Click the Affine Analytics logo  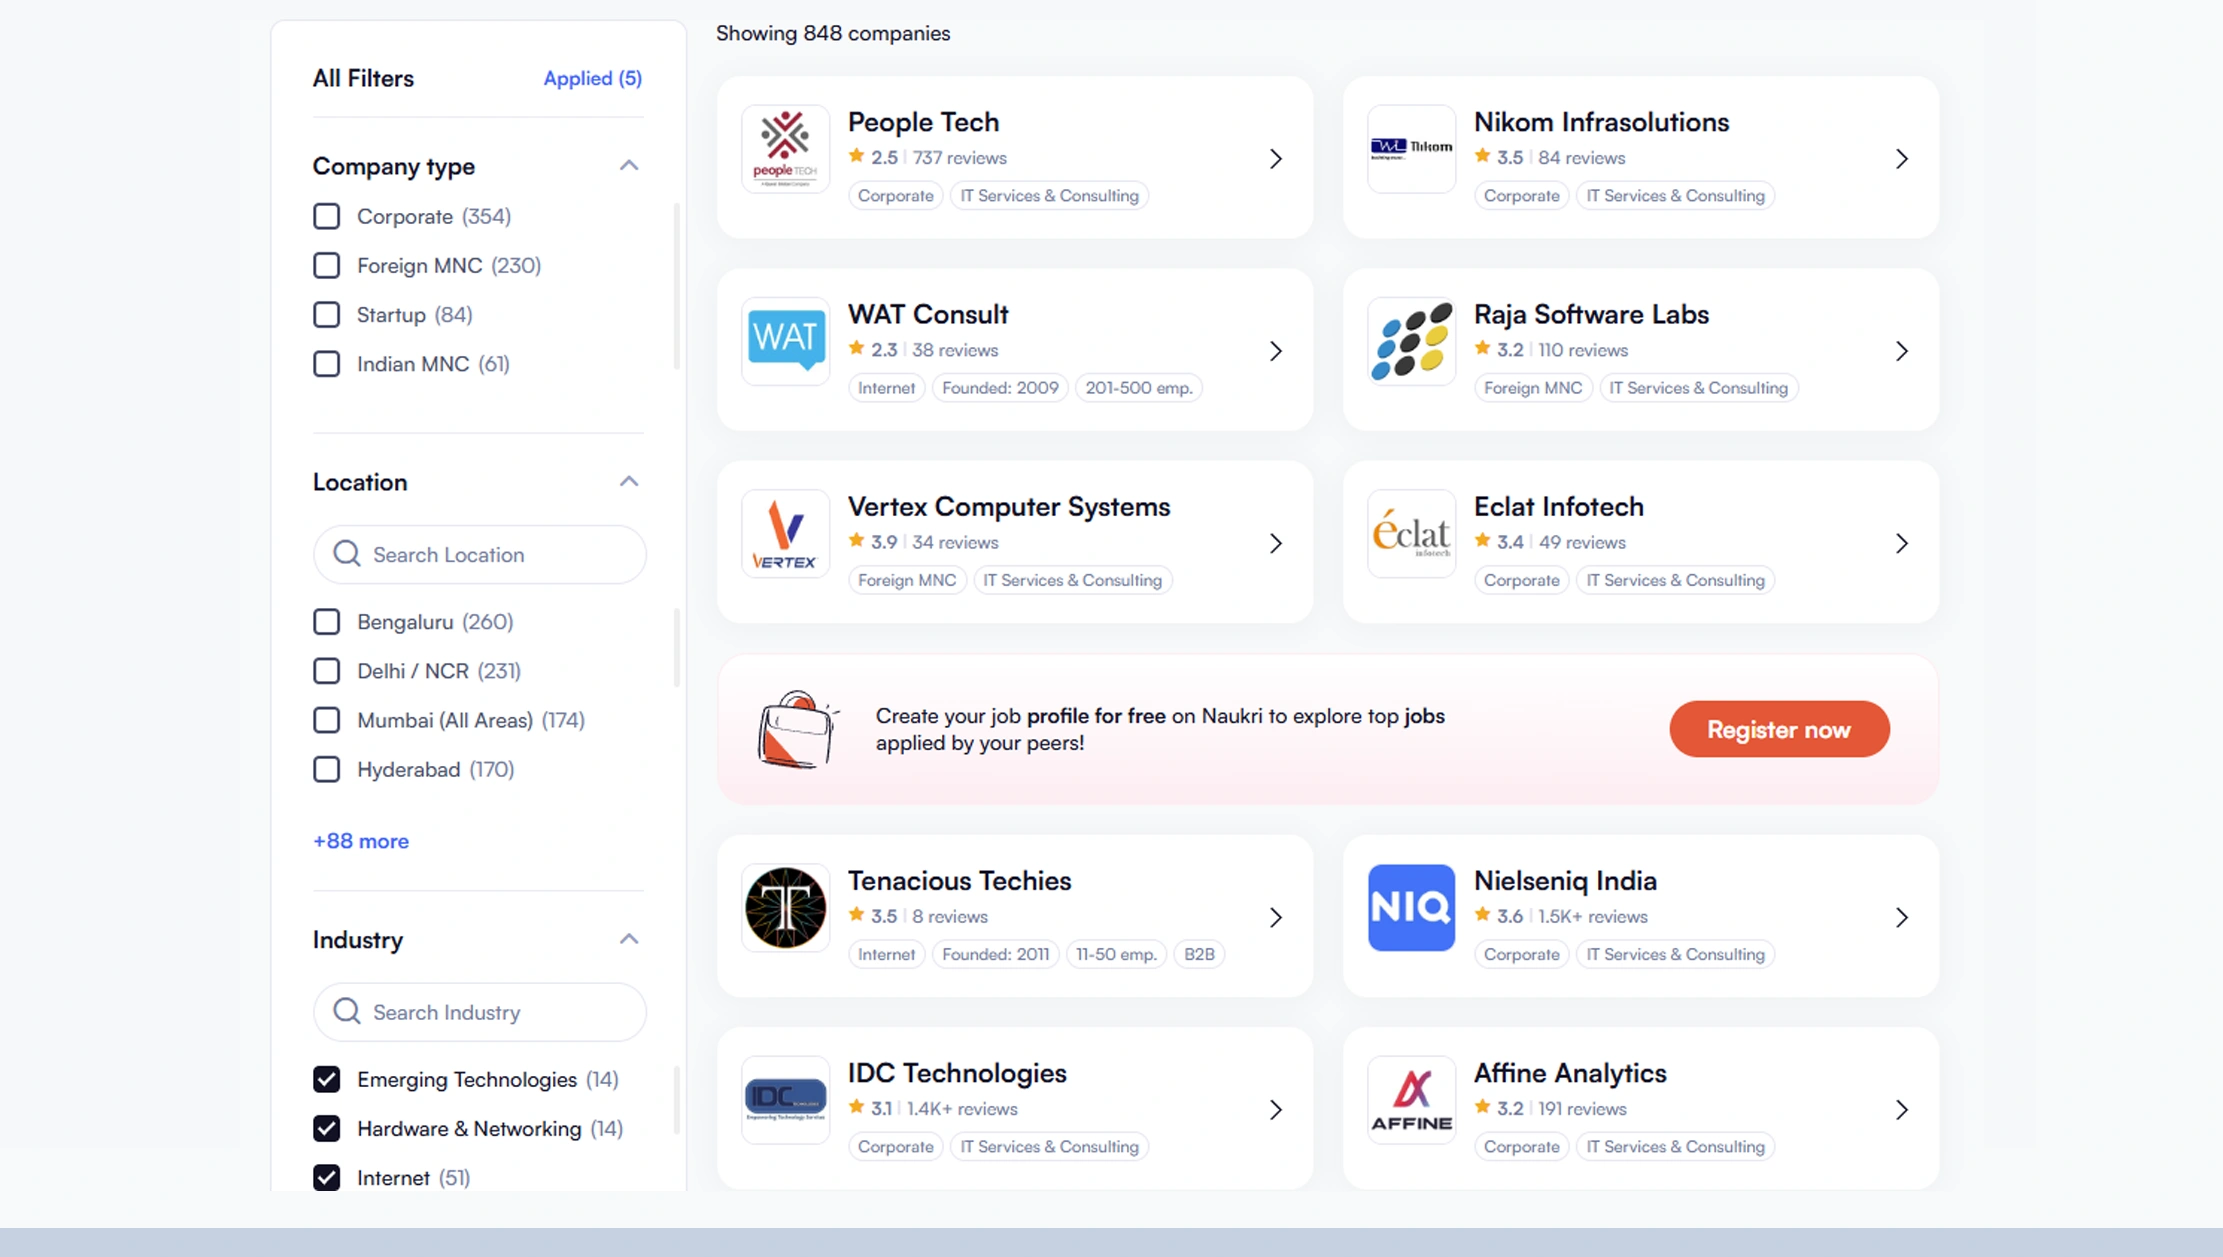tap(1411, 1099)
